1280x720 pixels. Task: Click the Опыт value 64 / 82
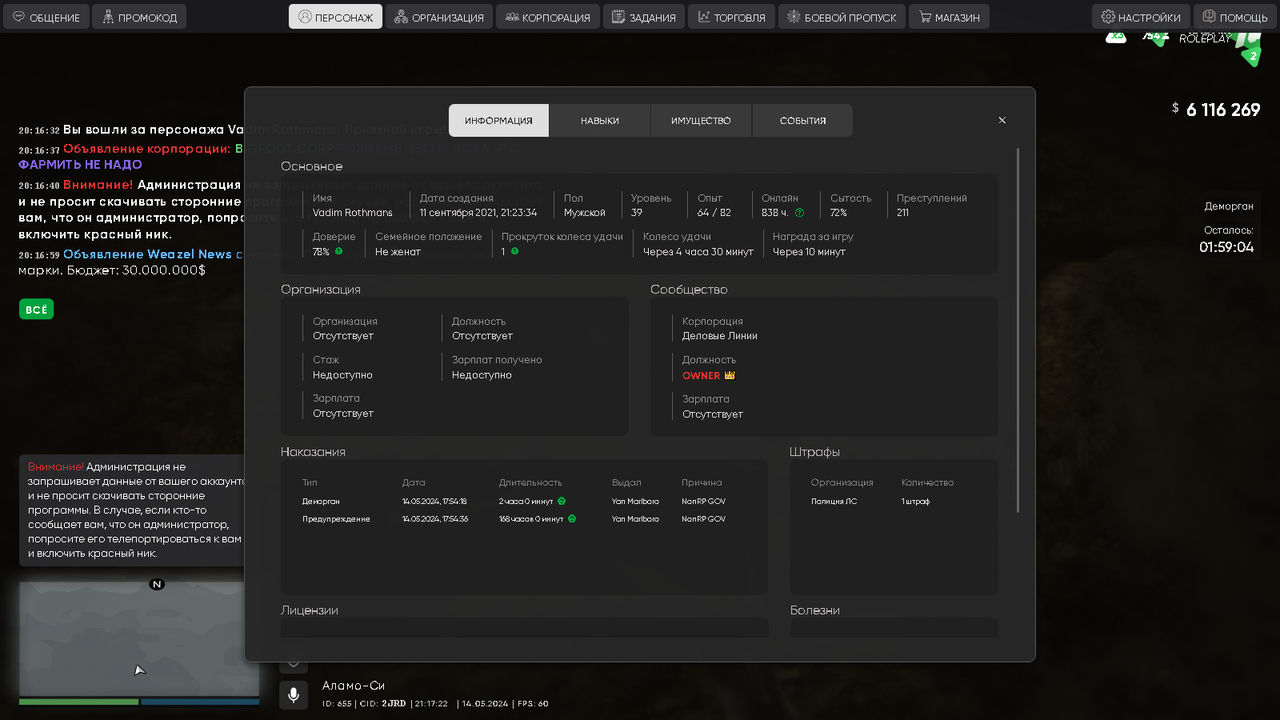(x=714, y=212)
